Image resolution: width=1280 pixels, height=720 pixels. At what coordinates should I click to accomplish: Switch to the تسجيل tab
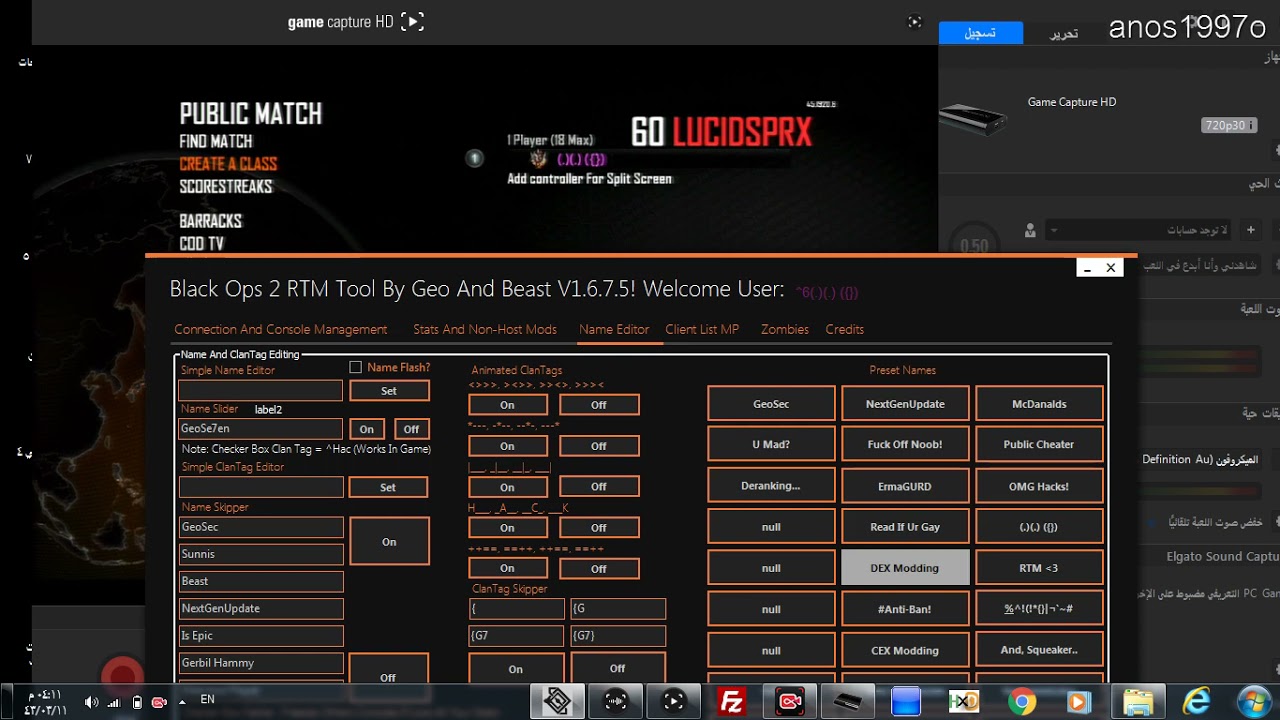pos(980,33)
